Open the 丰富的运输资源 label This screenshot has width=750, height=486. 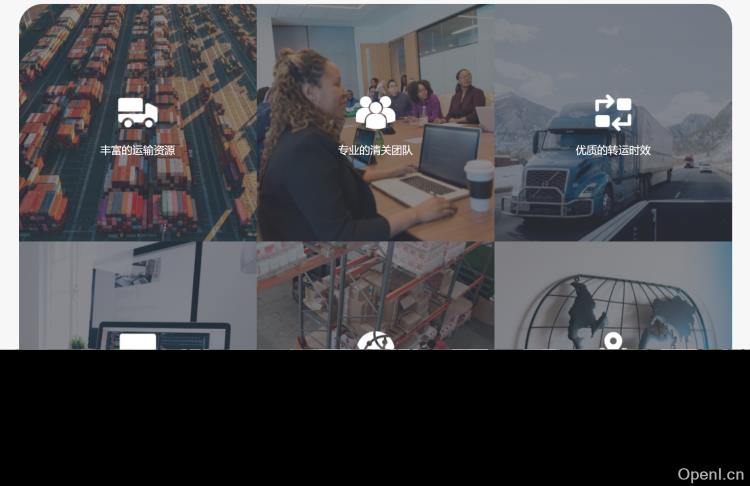pyautogui.click(x=138, y=150)
